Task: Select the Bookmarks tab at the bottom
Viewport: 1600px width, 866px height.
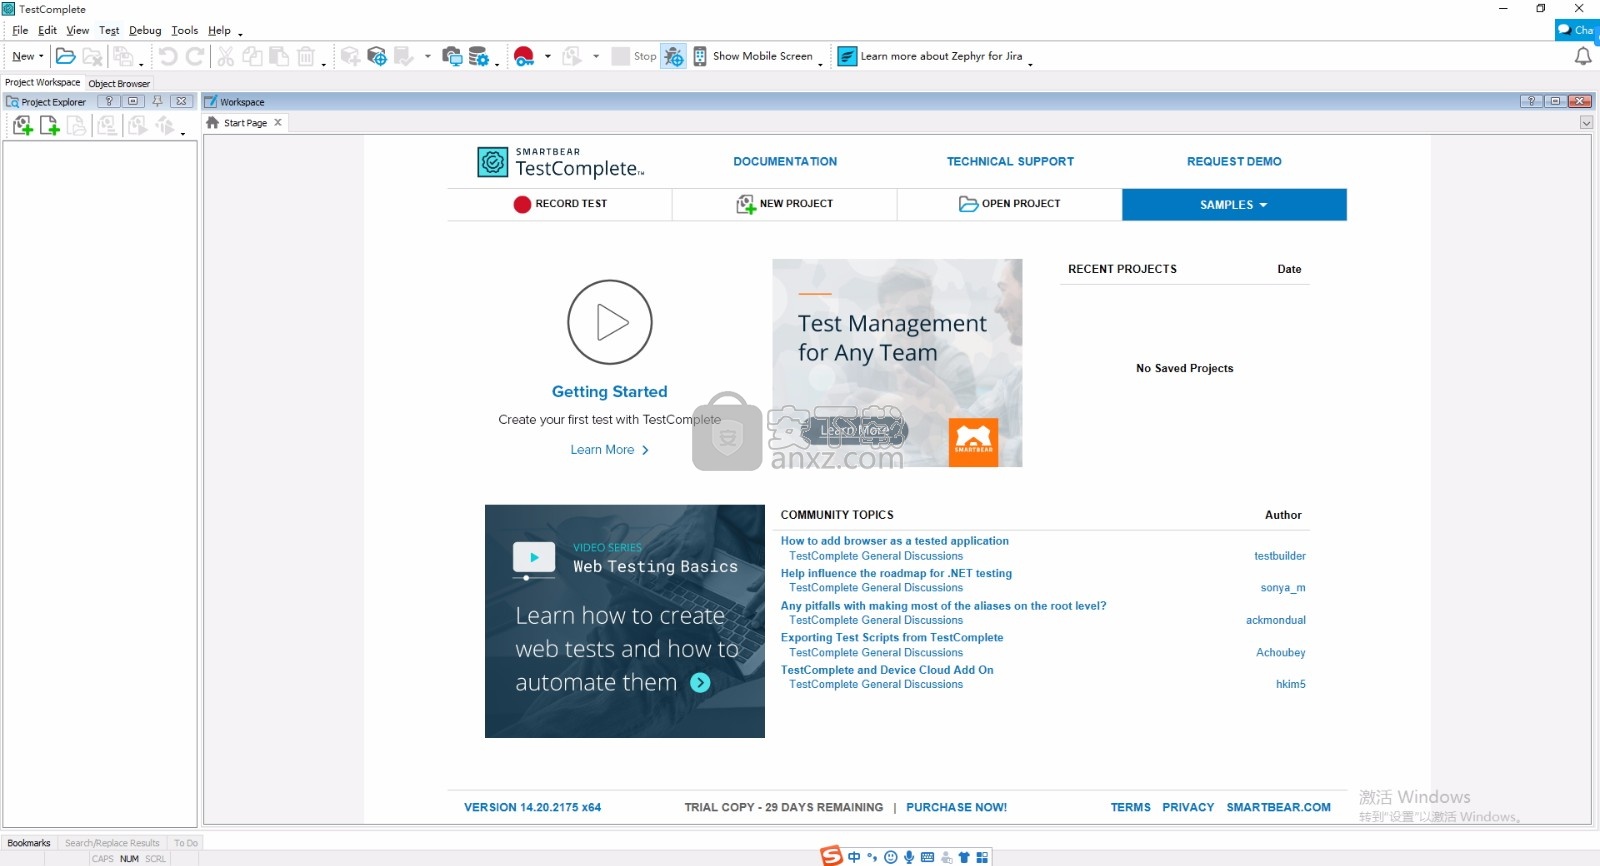Action: point(29,843)
